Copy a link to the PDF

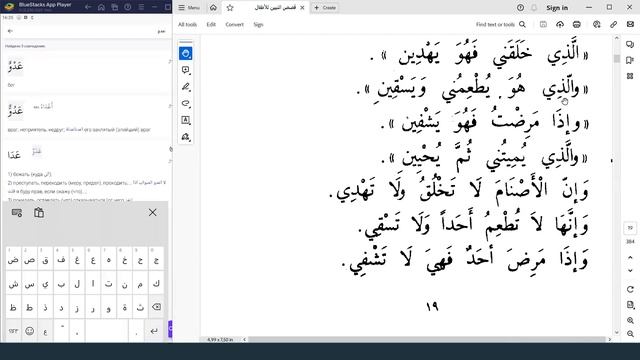[613, 24]
